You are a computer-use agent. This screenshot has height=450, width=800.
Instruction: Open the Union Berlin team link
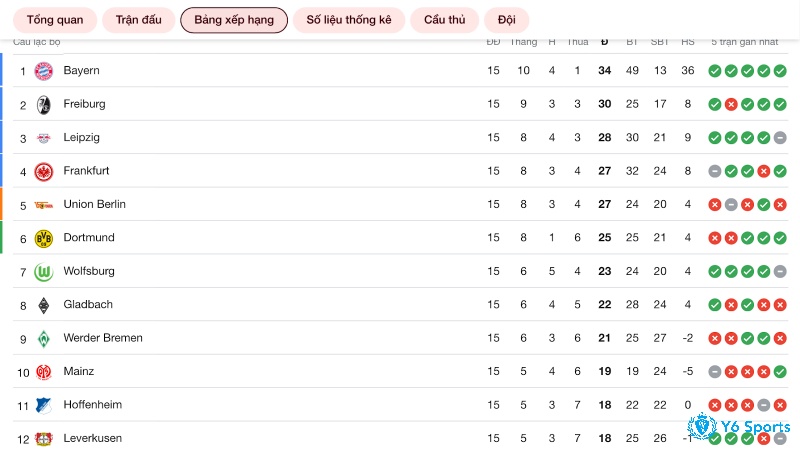[x=94, y=204]
